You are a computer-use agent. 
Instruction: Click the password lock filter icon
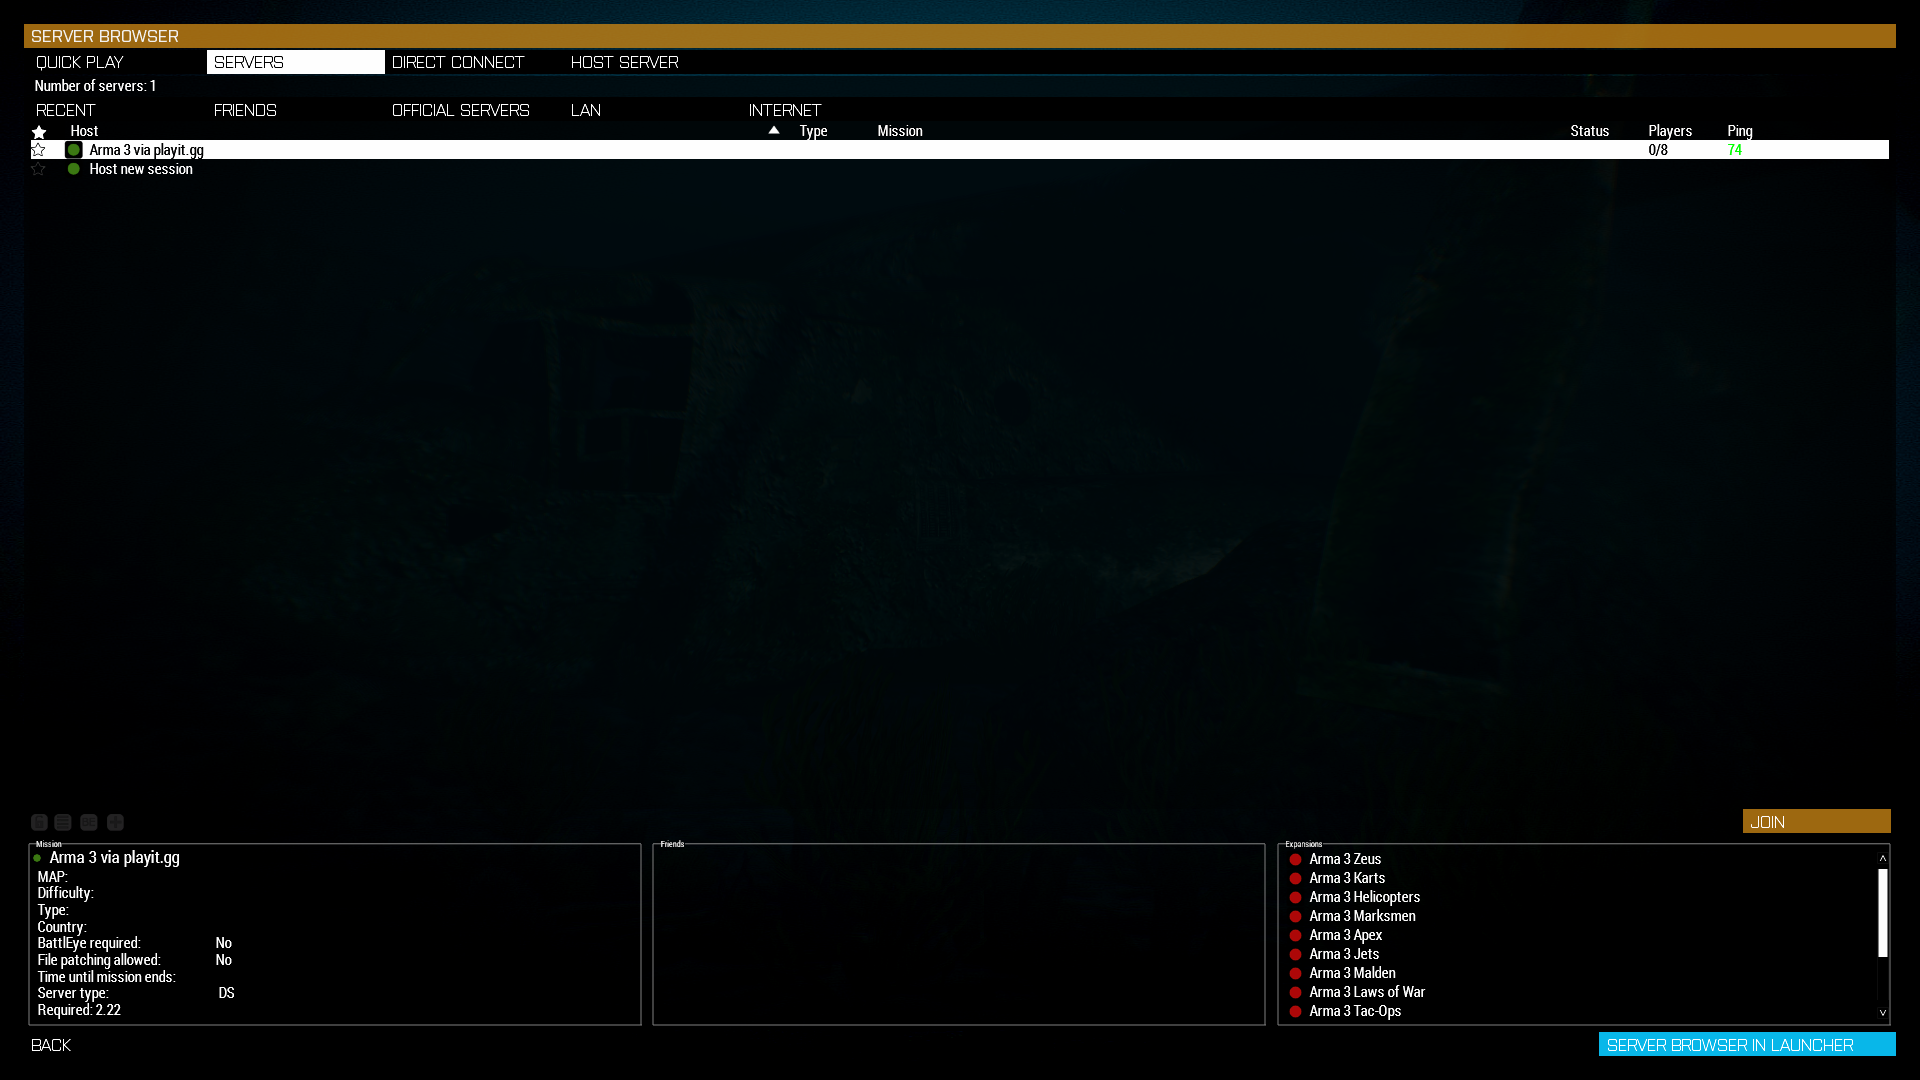39,822
